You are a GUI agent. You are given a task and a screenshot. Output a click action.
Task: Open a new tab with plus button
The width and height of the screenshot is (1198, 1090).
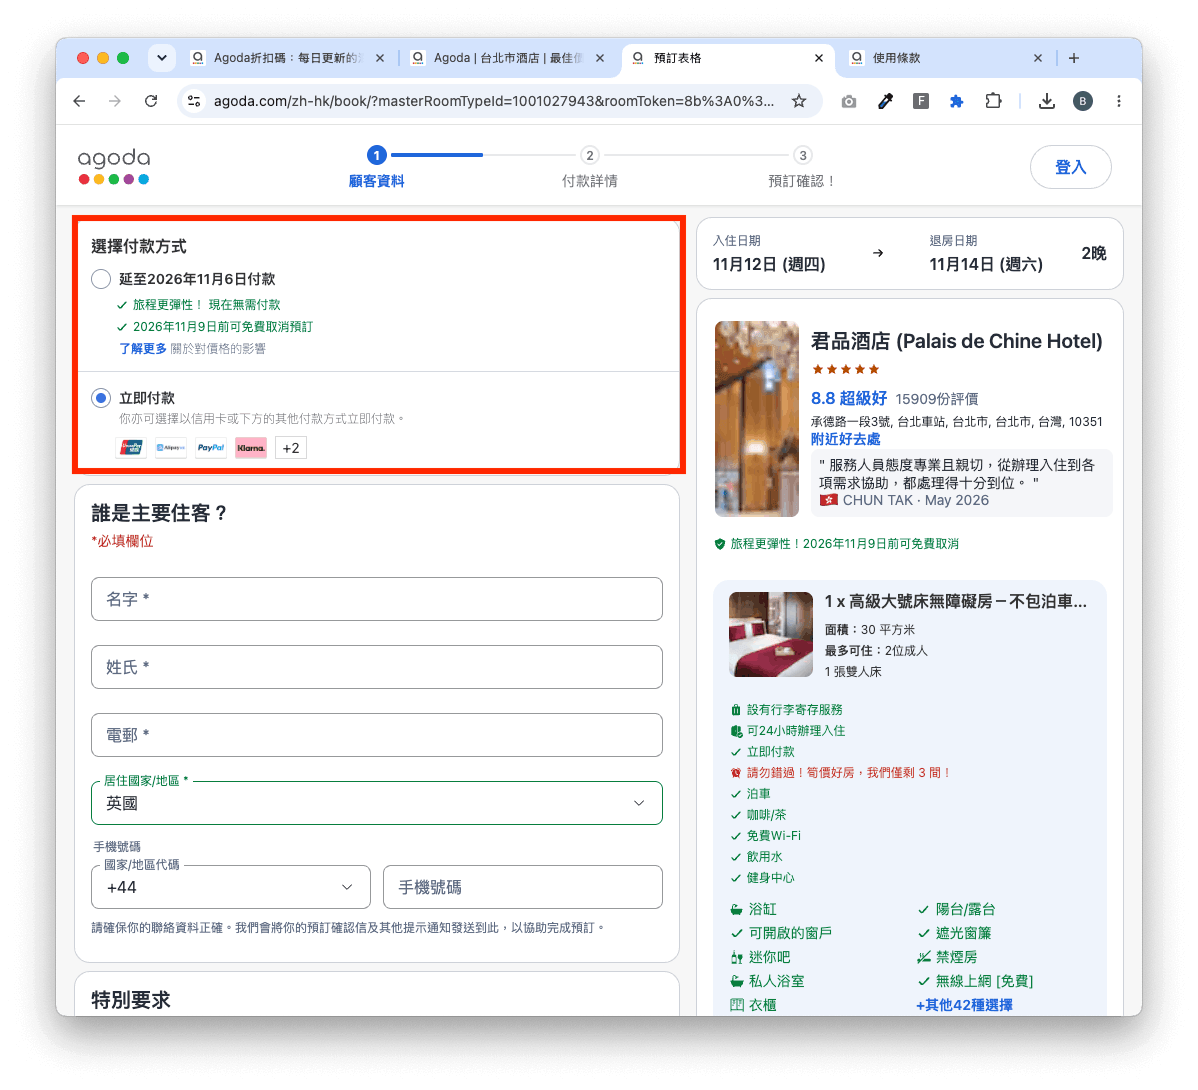pyautogui.click(x=1073, y=58)
